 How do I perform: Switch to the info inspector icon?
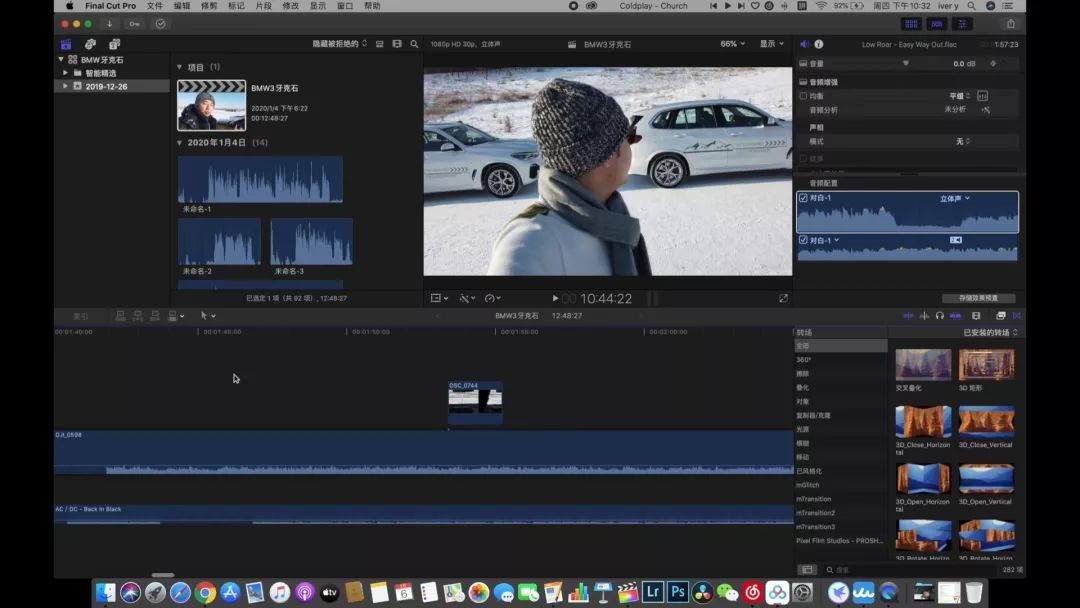coord(819,44)
